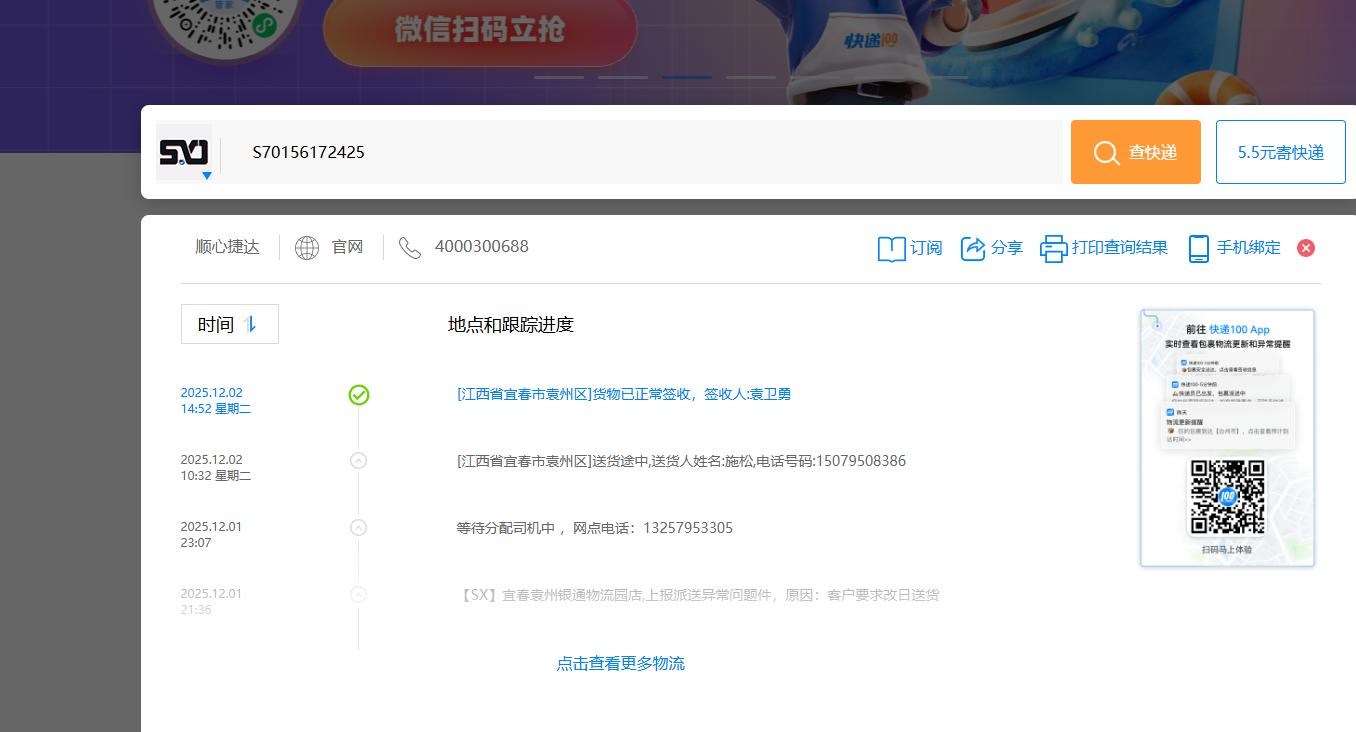Click the 微信扫码立抢 banner button

(x=480, y=30)
